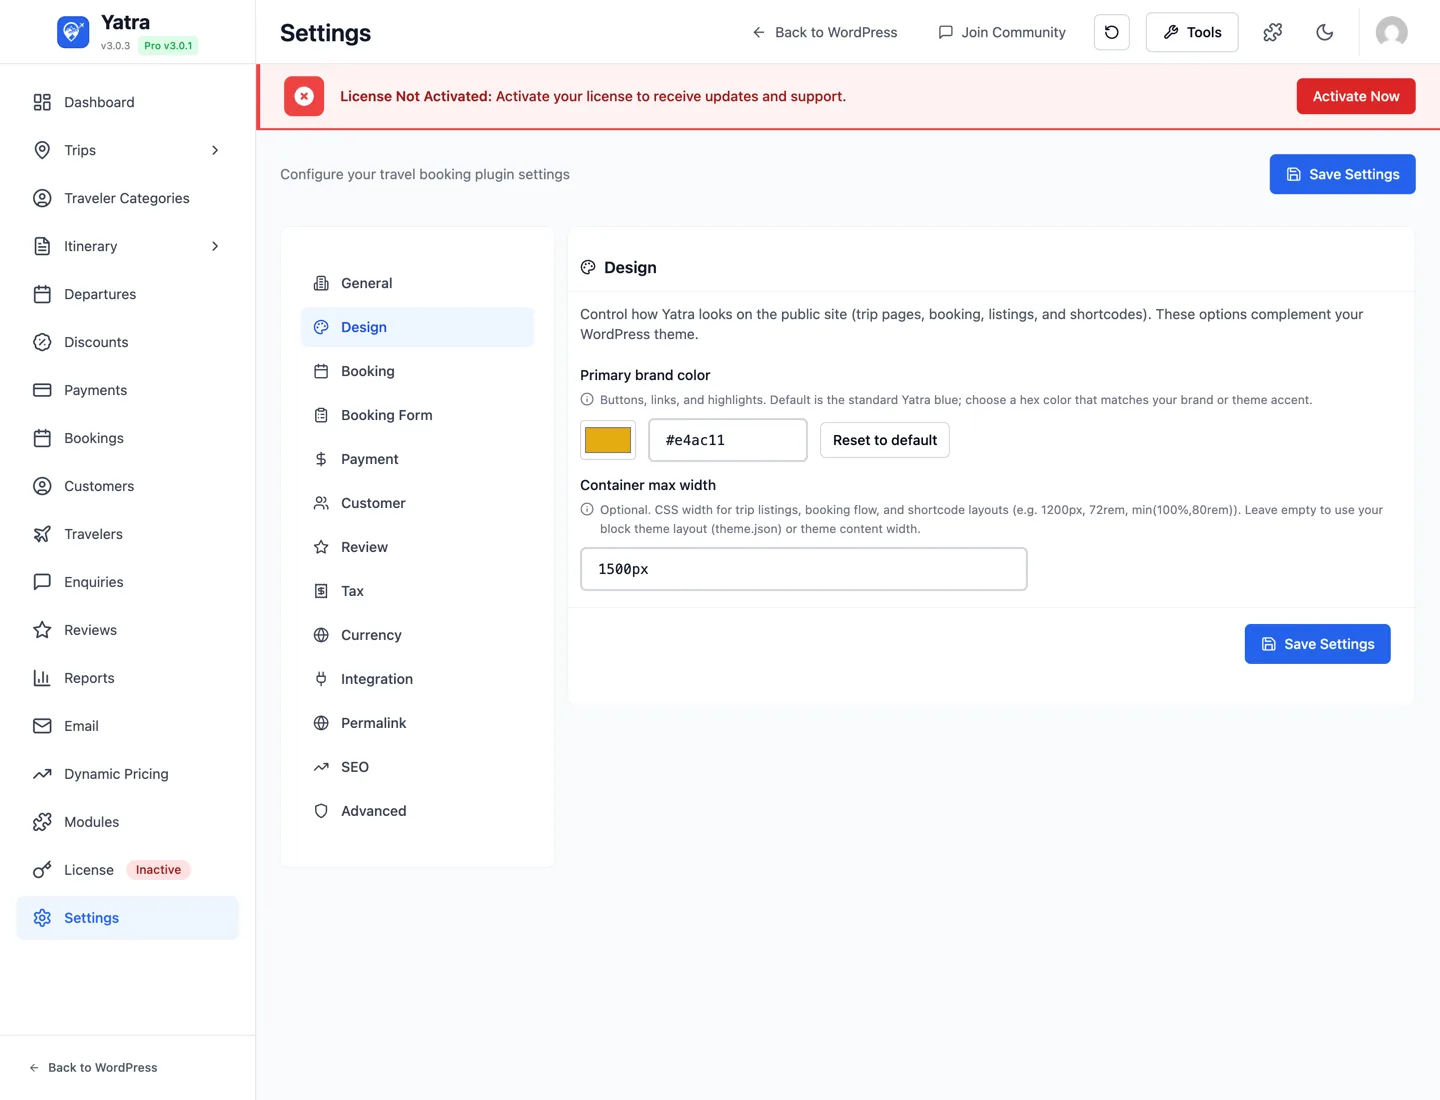1440x1100 pixels.
Task: Click the Yatra logo icon
Action: [73, 32]
